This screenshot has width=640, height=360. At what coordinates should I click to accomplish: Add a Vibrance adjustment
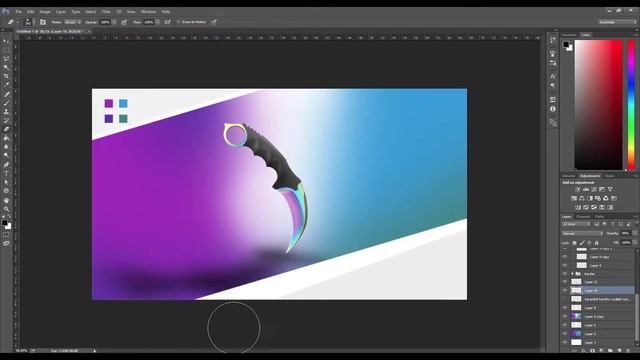610,189
